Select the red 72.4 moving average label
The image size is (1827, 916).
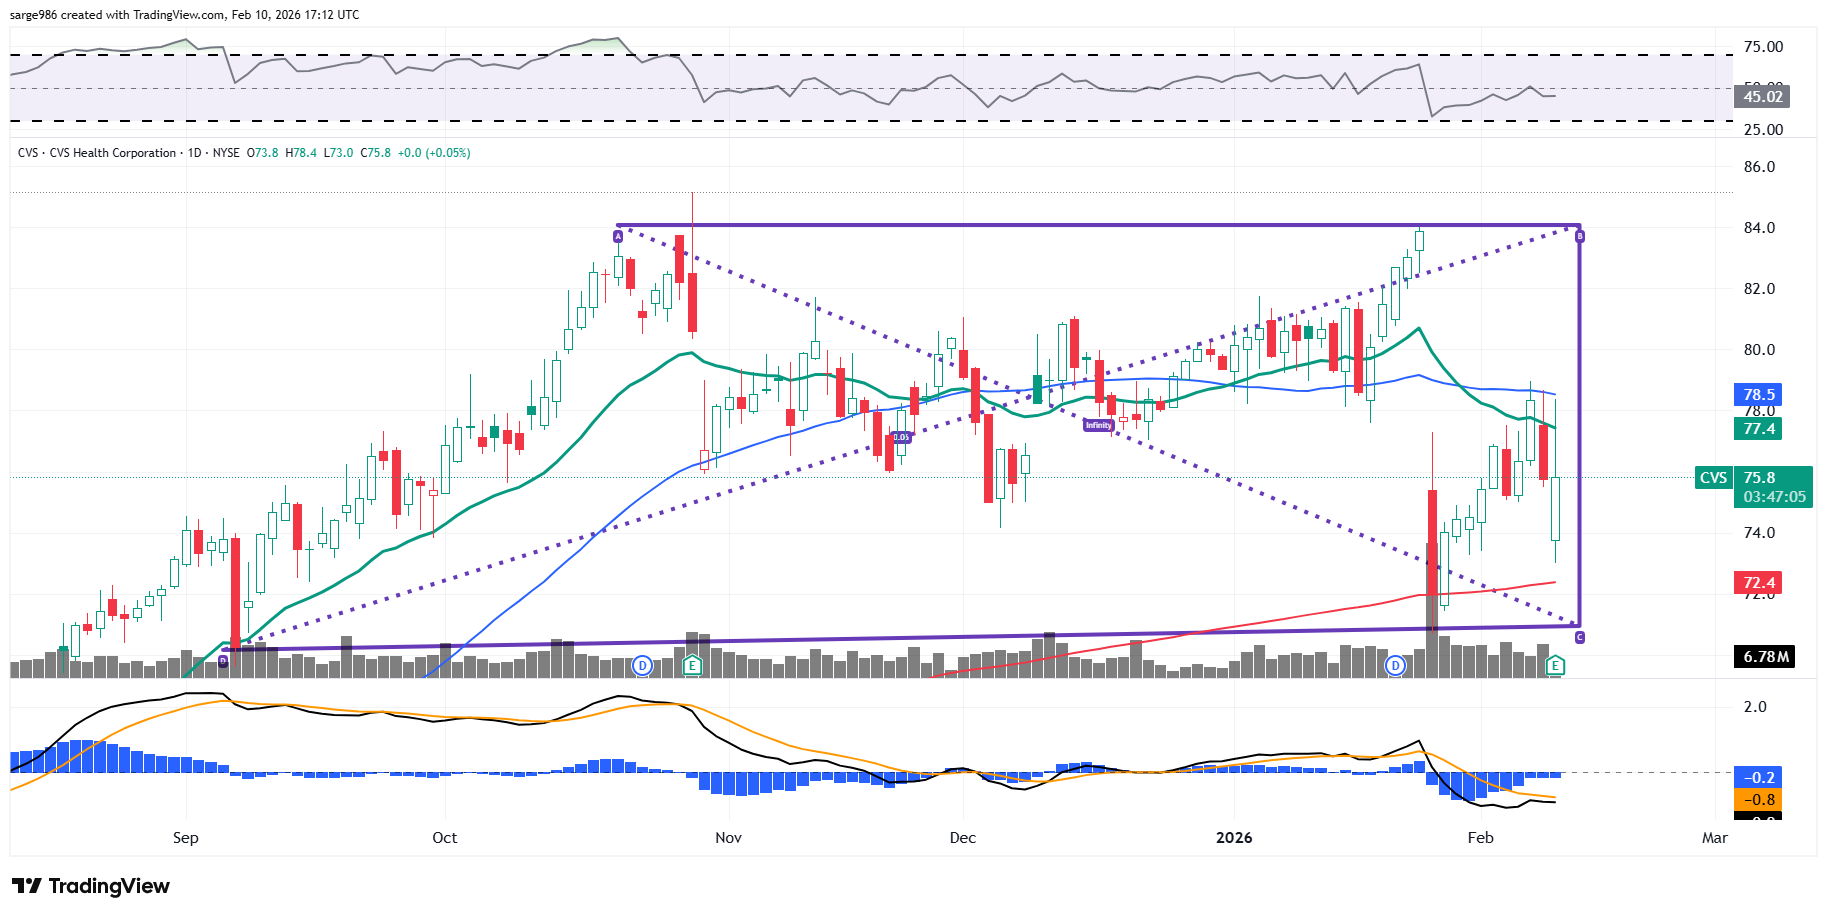pos(1759,583)
